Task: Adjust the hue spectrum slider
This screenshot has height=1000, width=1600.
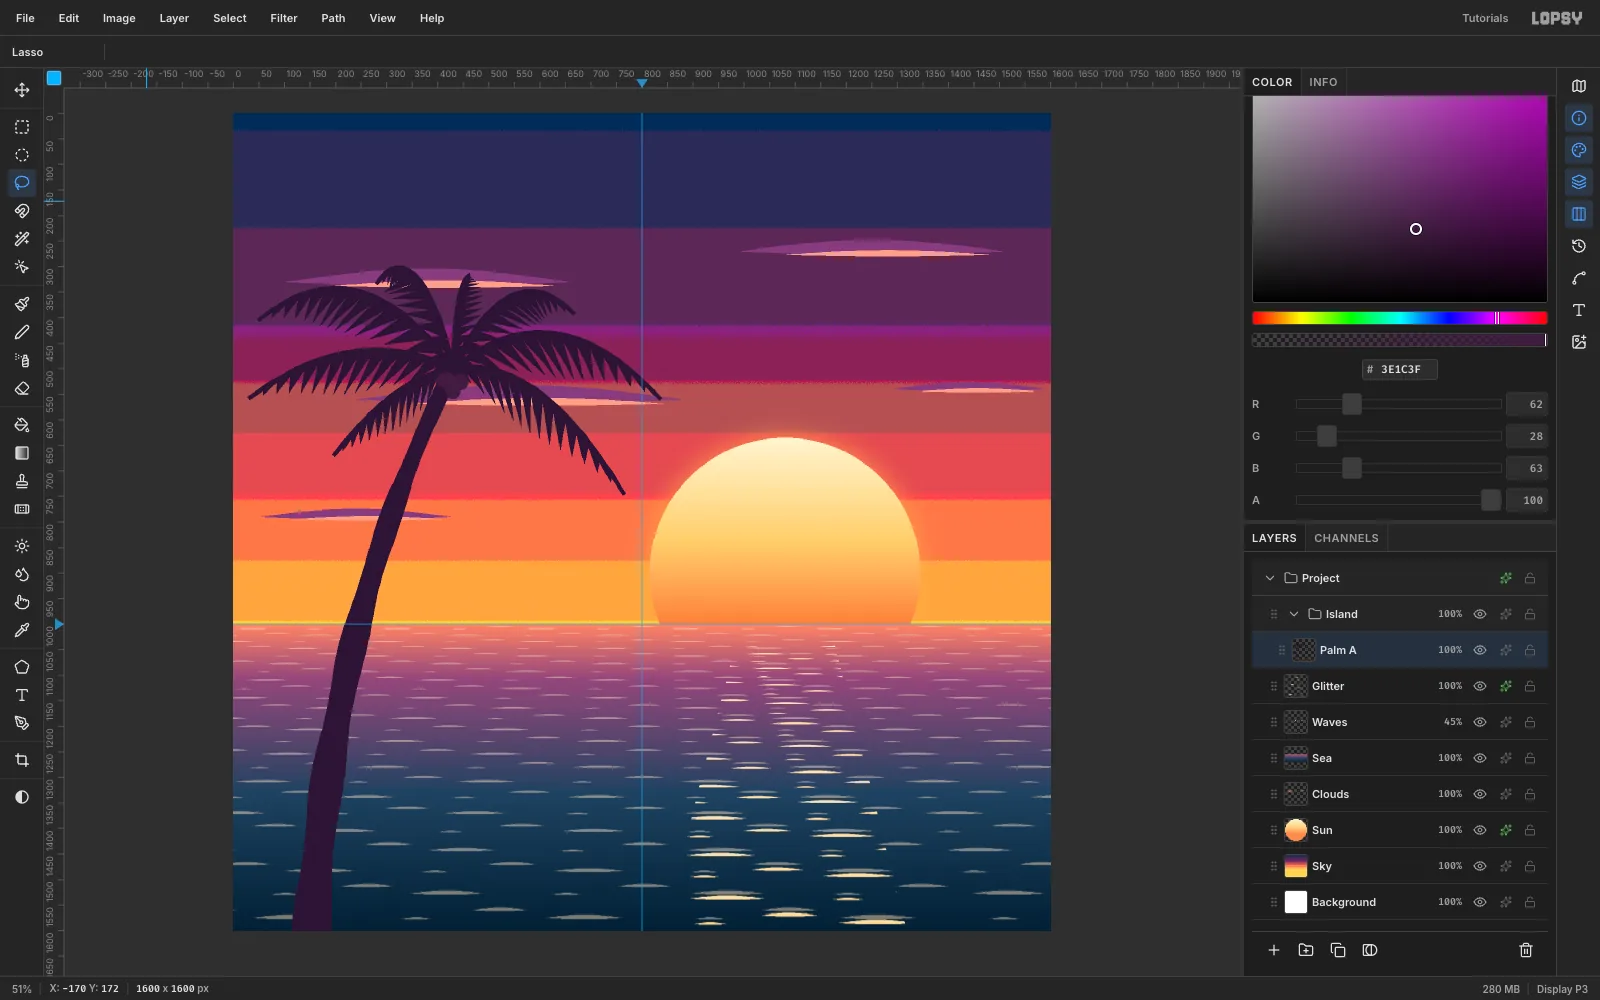Action: (1399, 318)
